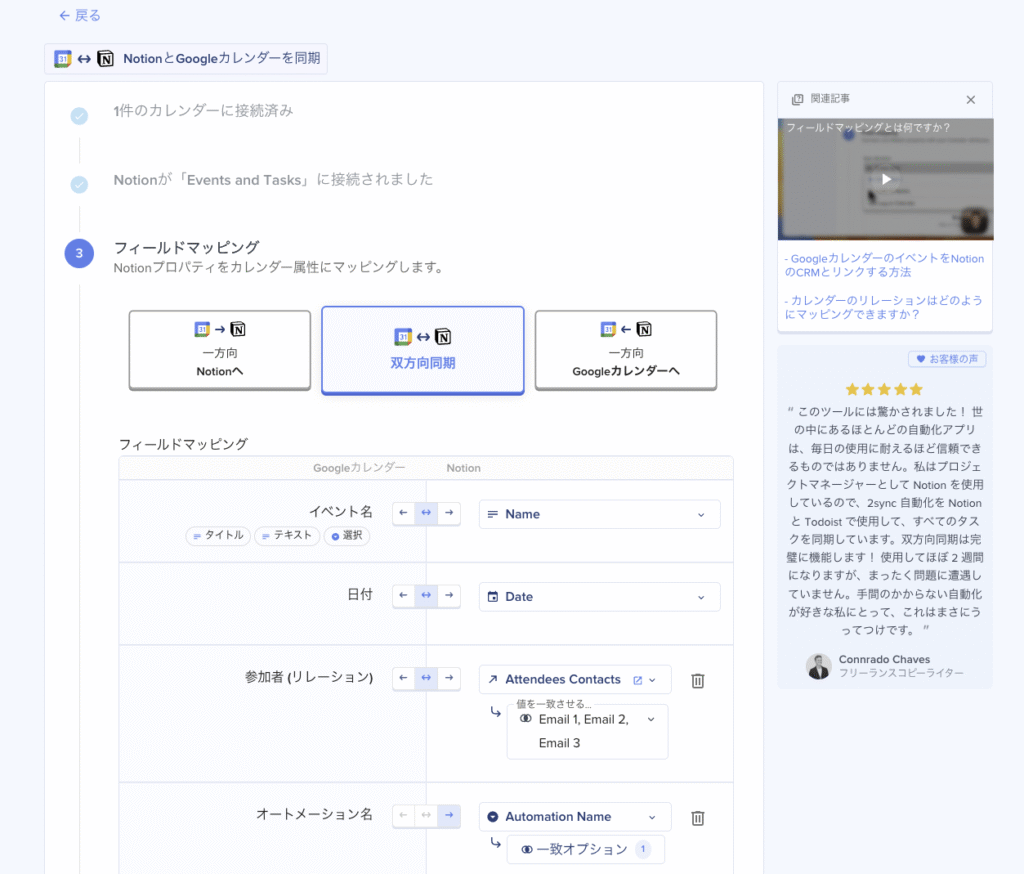Image resolution: width=1024 pixels, height=874 pixels.
Task: Enable 双方向 arrow for 参加者 (リレーション)
Action: pos(426,679)
